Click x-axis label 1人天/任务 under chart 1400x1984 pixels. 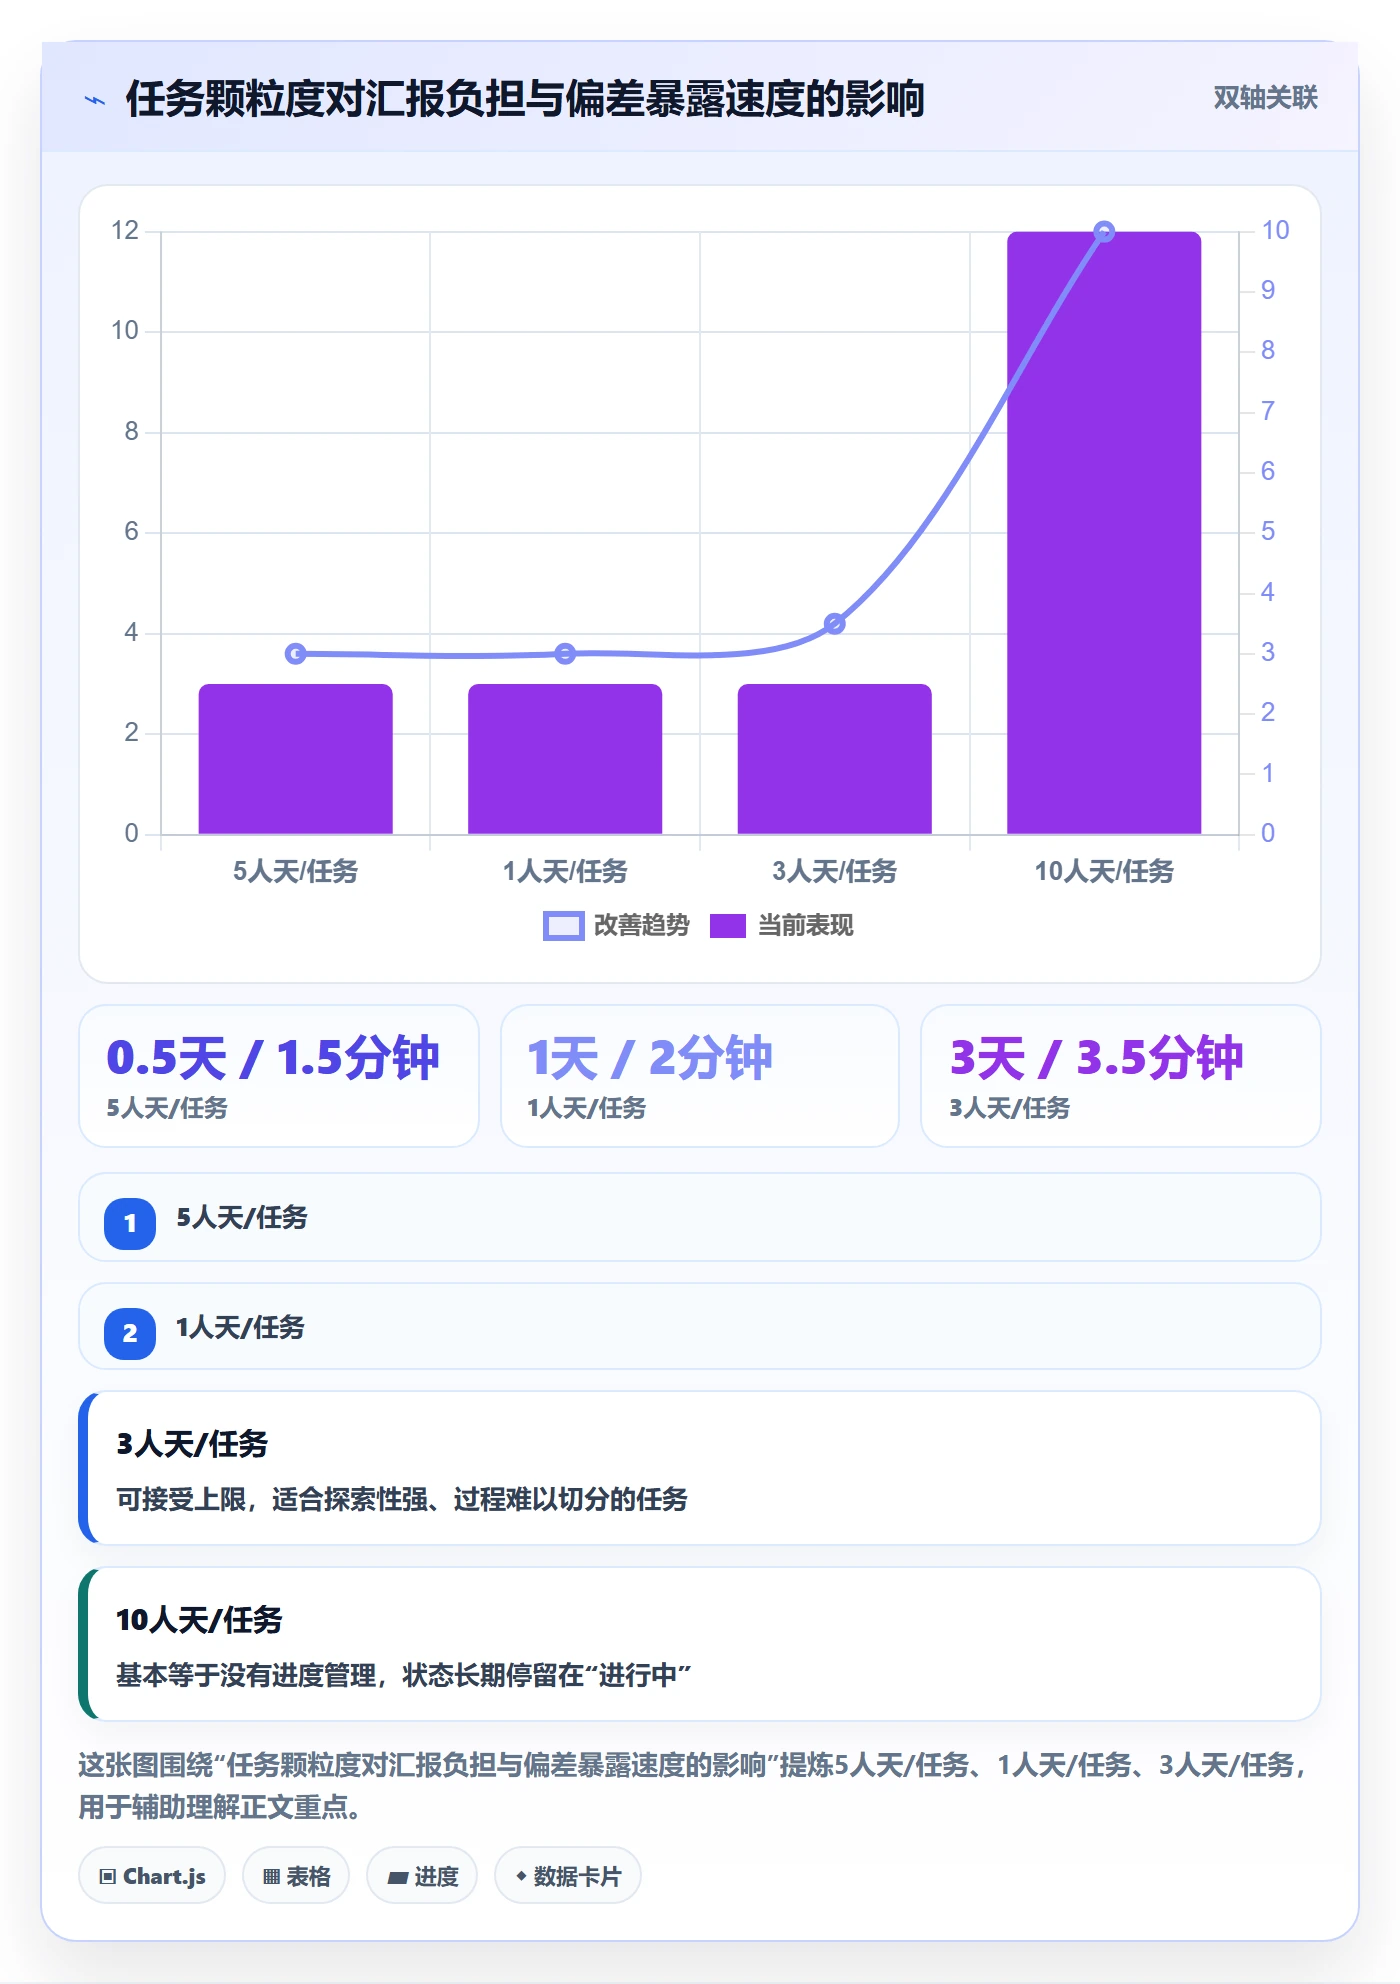pyautogui.click(x=565, y=871)
